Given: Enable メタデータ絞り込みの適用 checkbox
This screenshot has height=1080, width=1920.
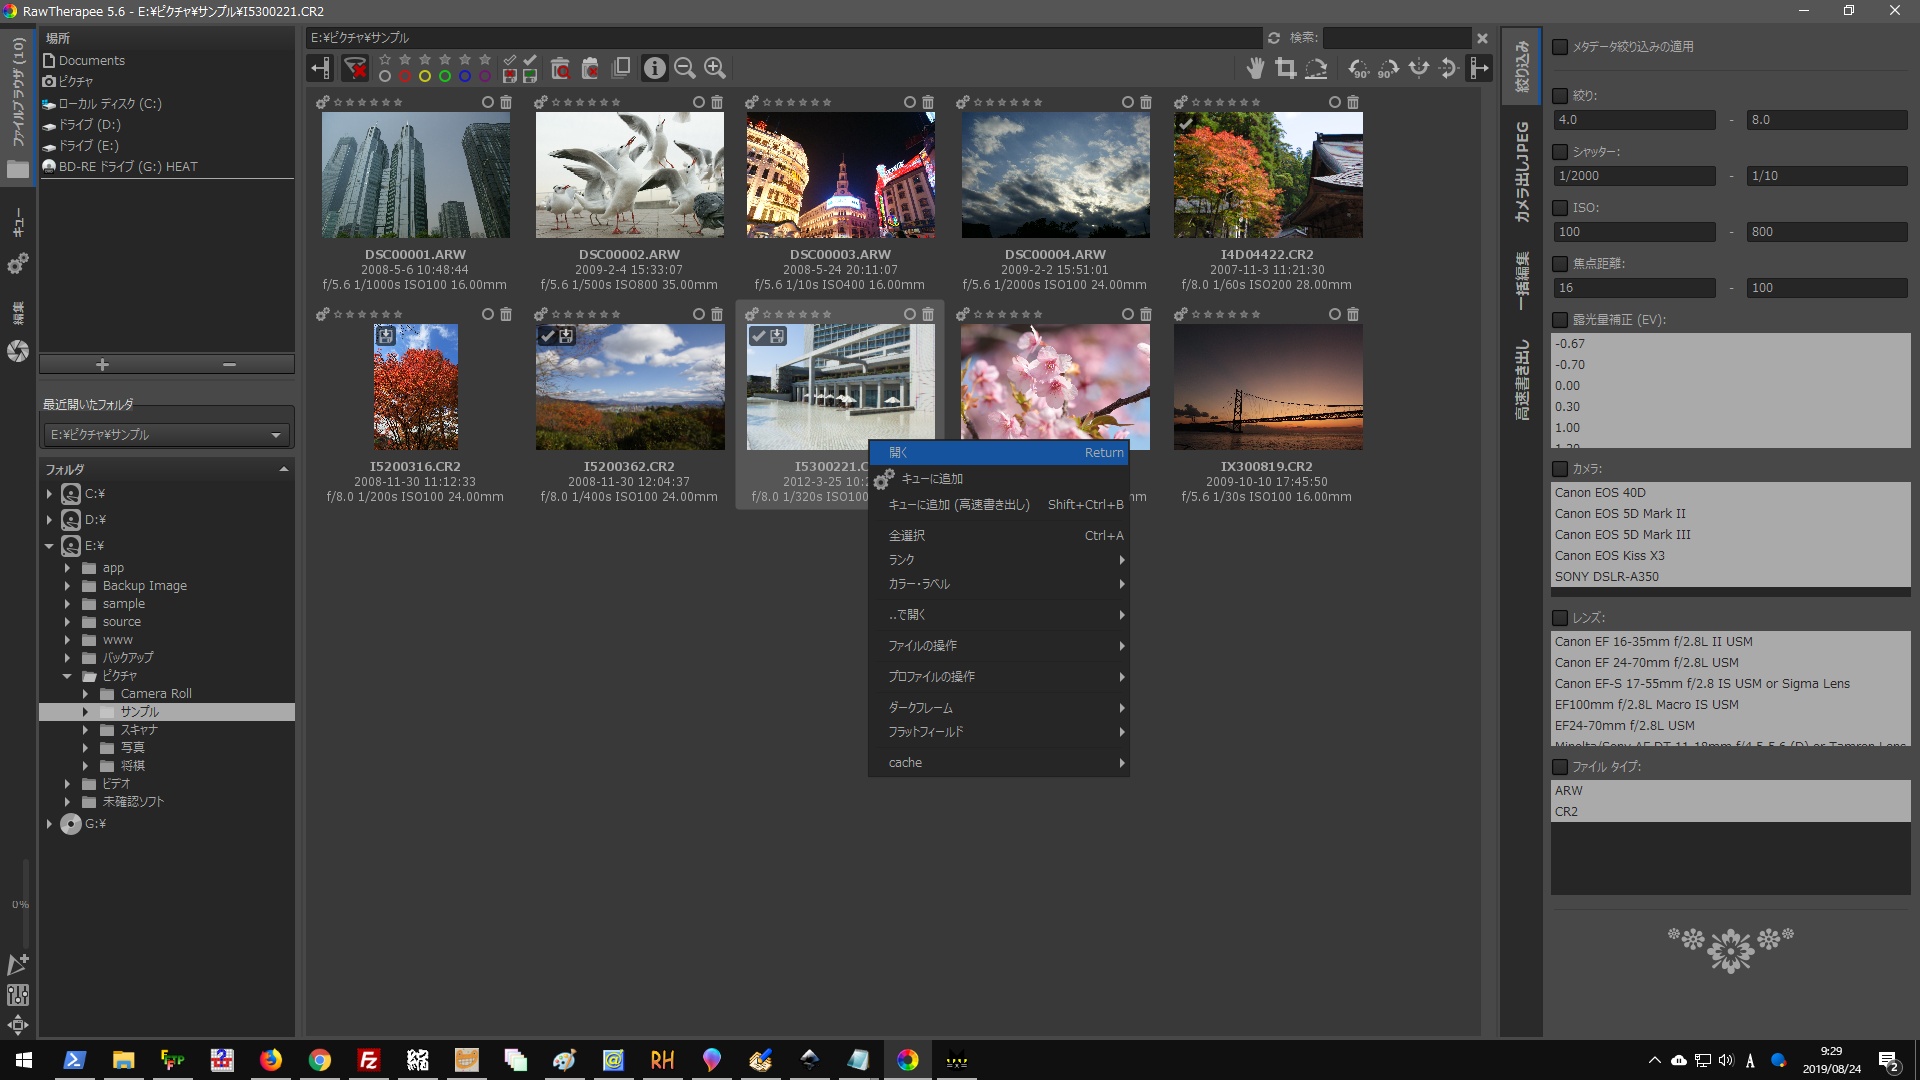Looking at the screenshot, I should (x=1560, y=47).
